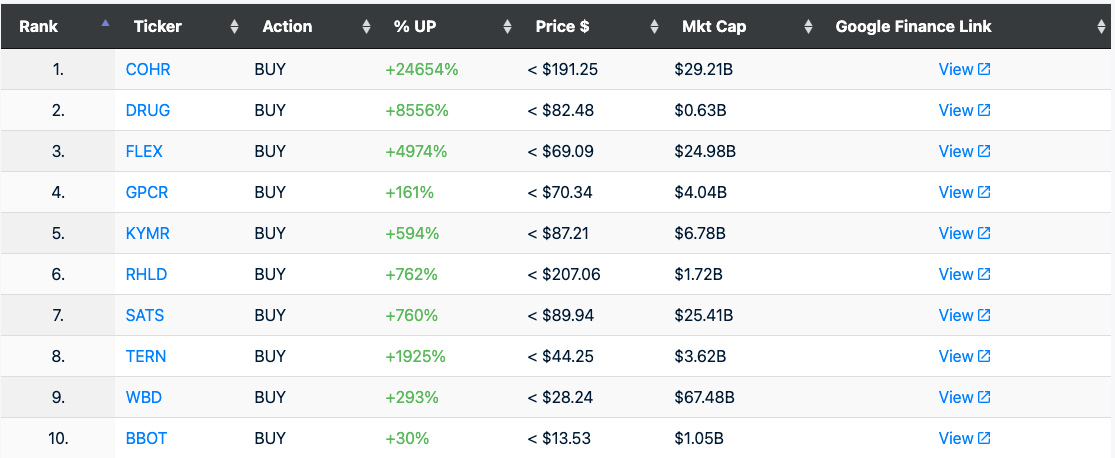
Task: Open the KYMR ticker link
Action: click(147, 233)
